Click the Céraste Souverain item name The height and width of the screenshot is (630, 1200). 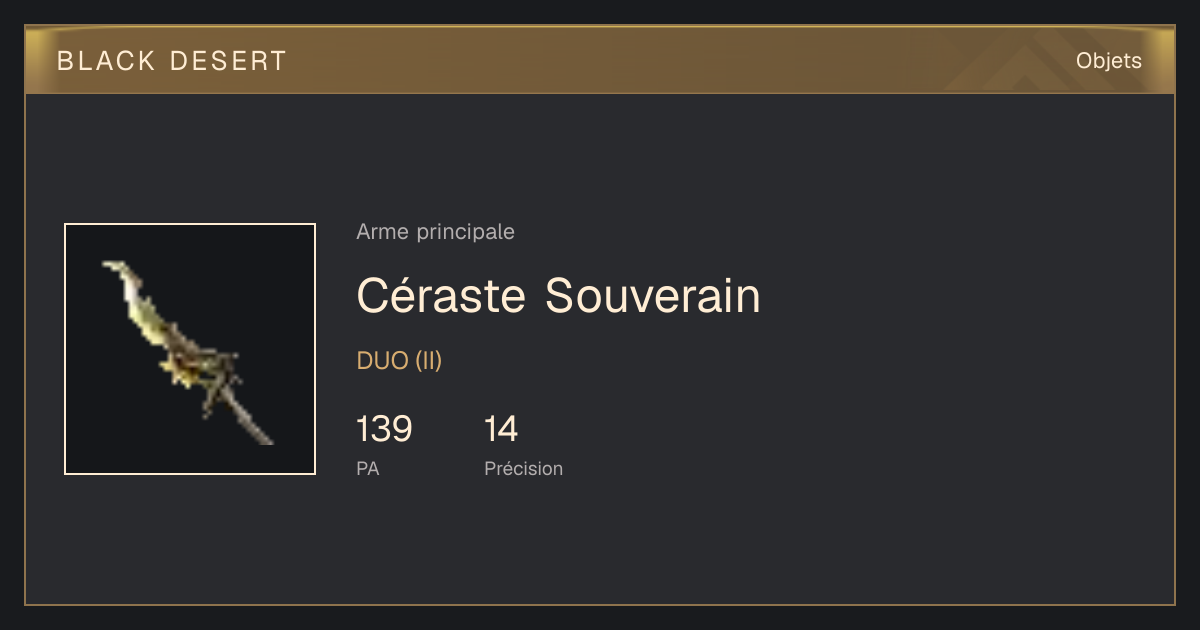click(558, 296)
